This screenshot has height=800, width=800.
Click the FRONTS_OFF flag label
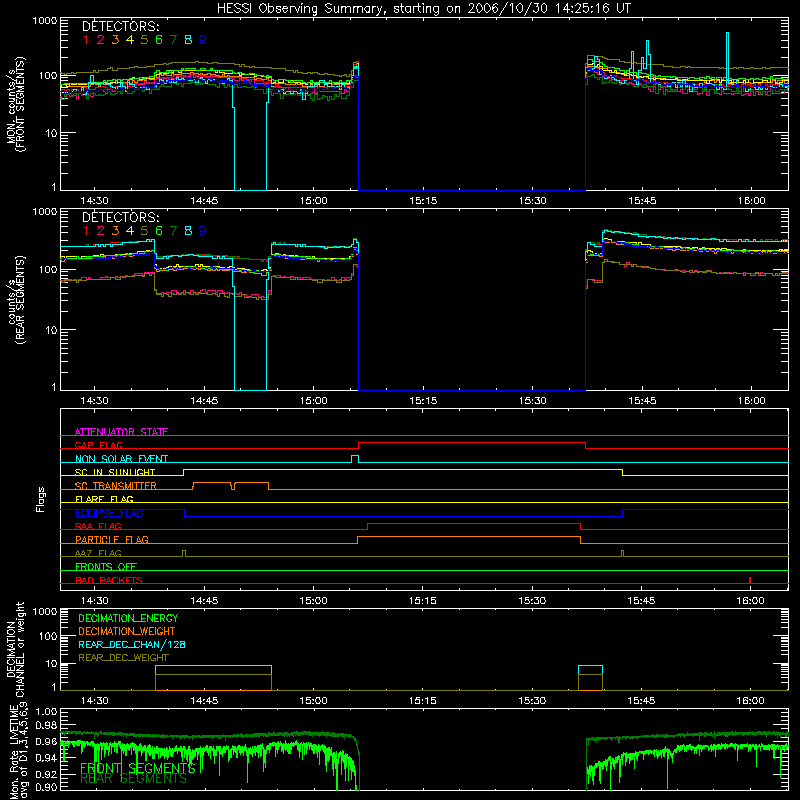pos(106,566)
